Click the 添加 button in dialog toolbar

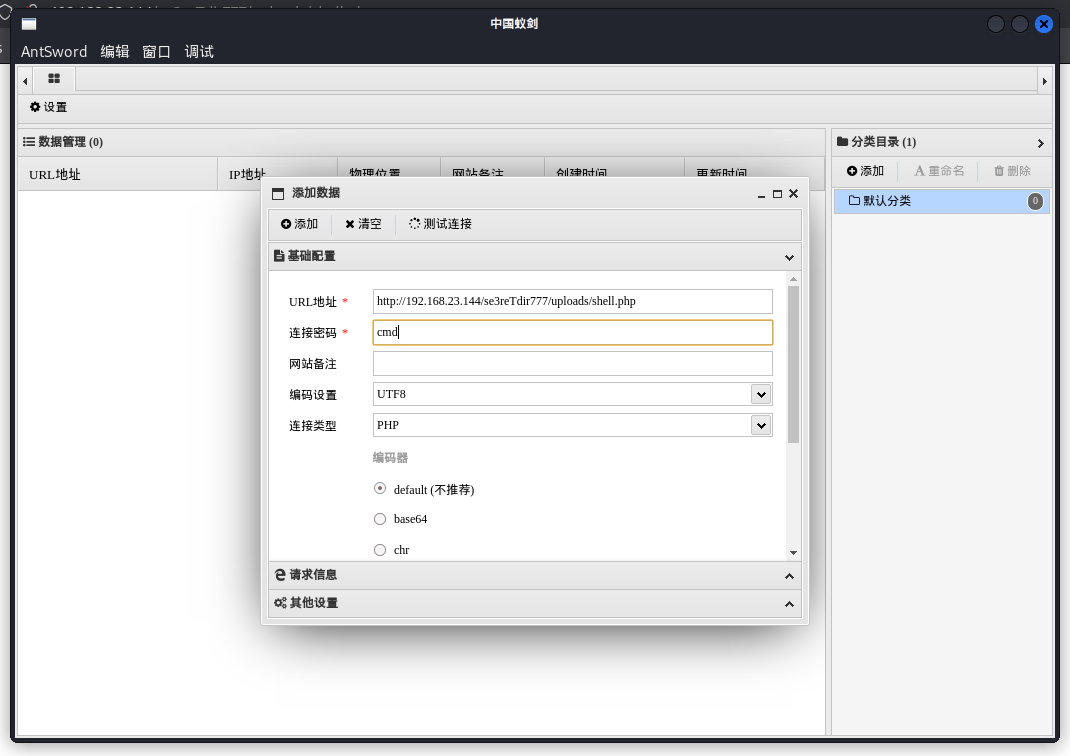coord(299,224)
